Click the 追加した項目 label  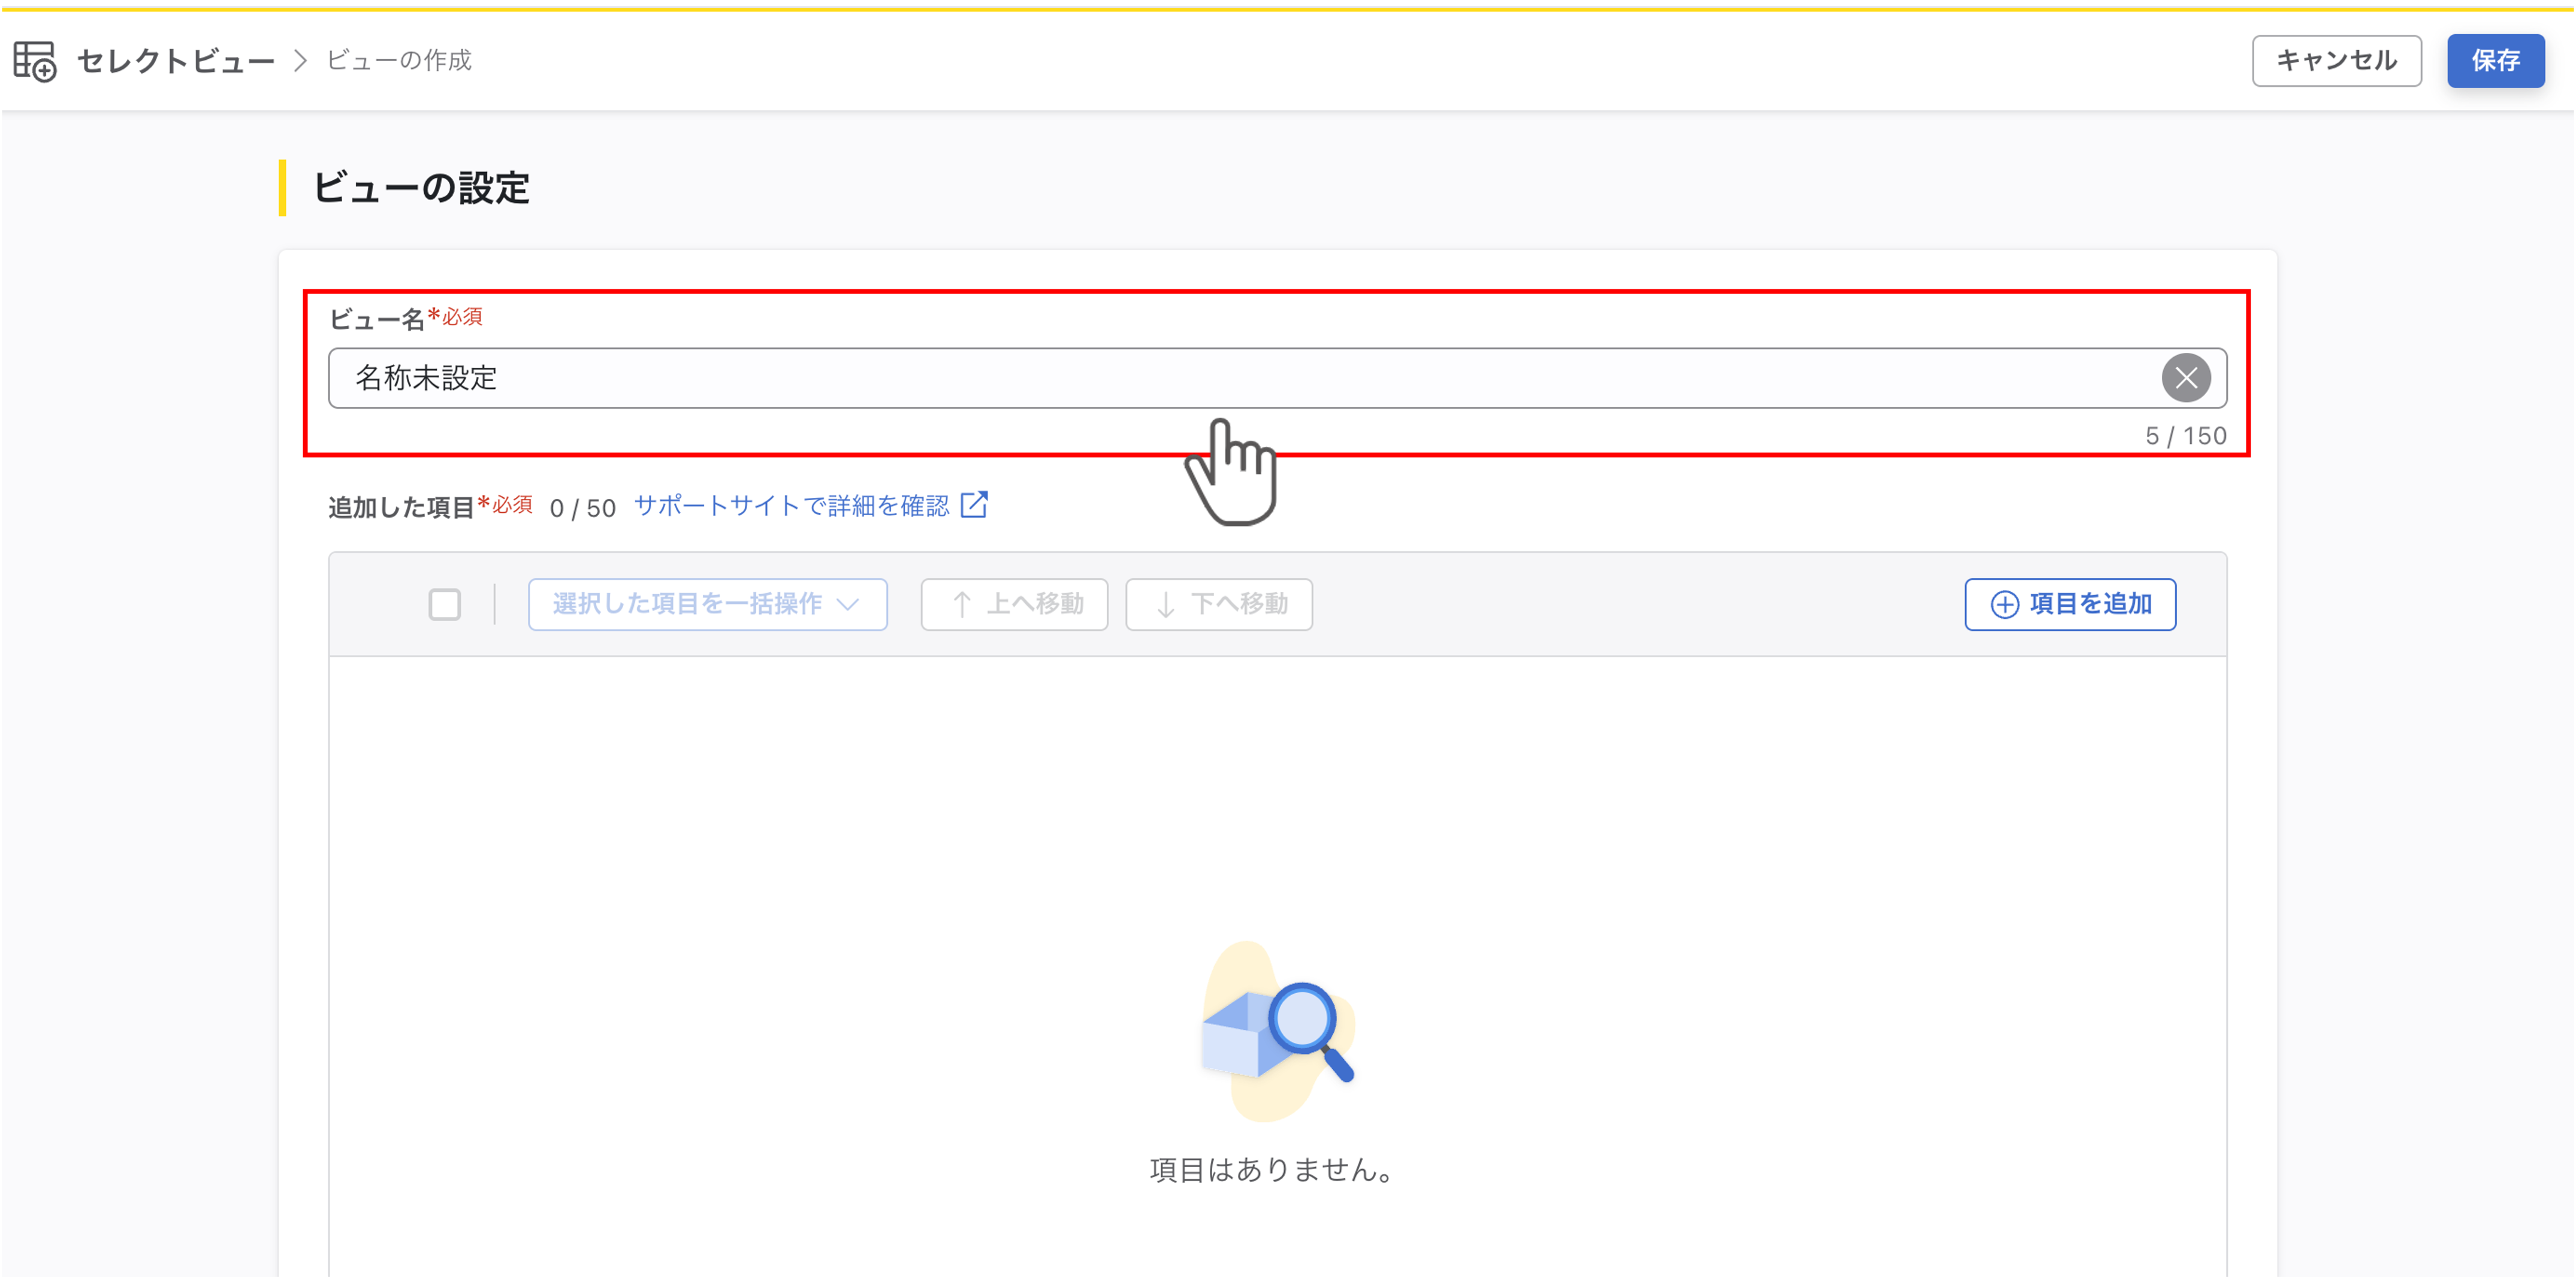click(x=401, y=508)
